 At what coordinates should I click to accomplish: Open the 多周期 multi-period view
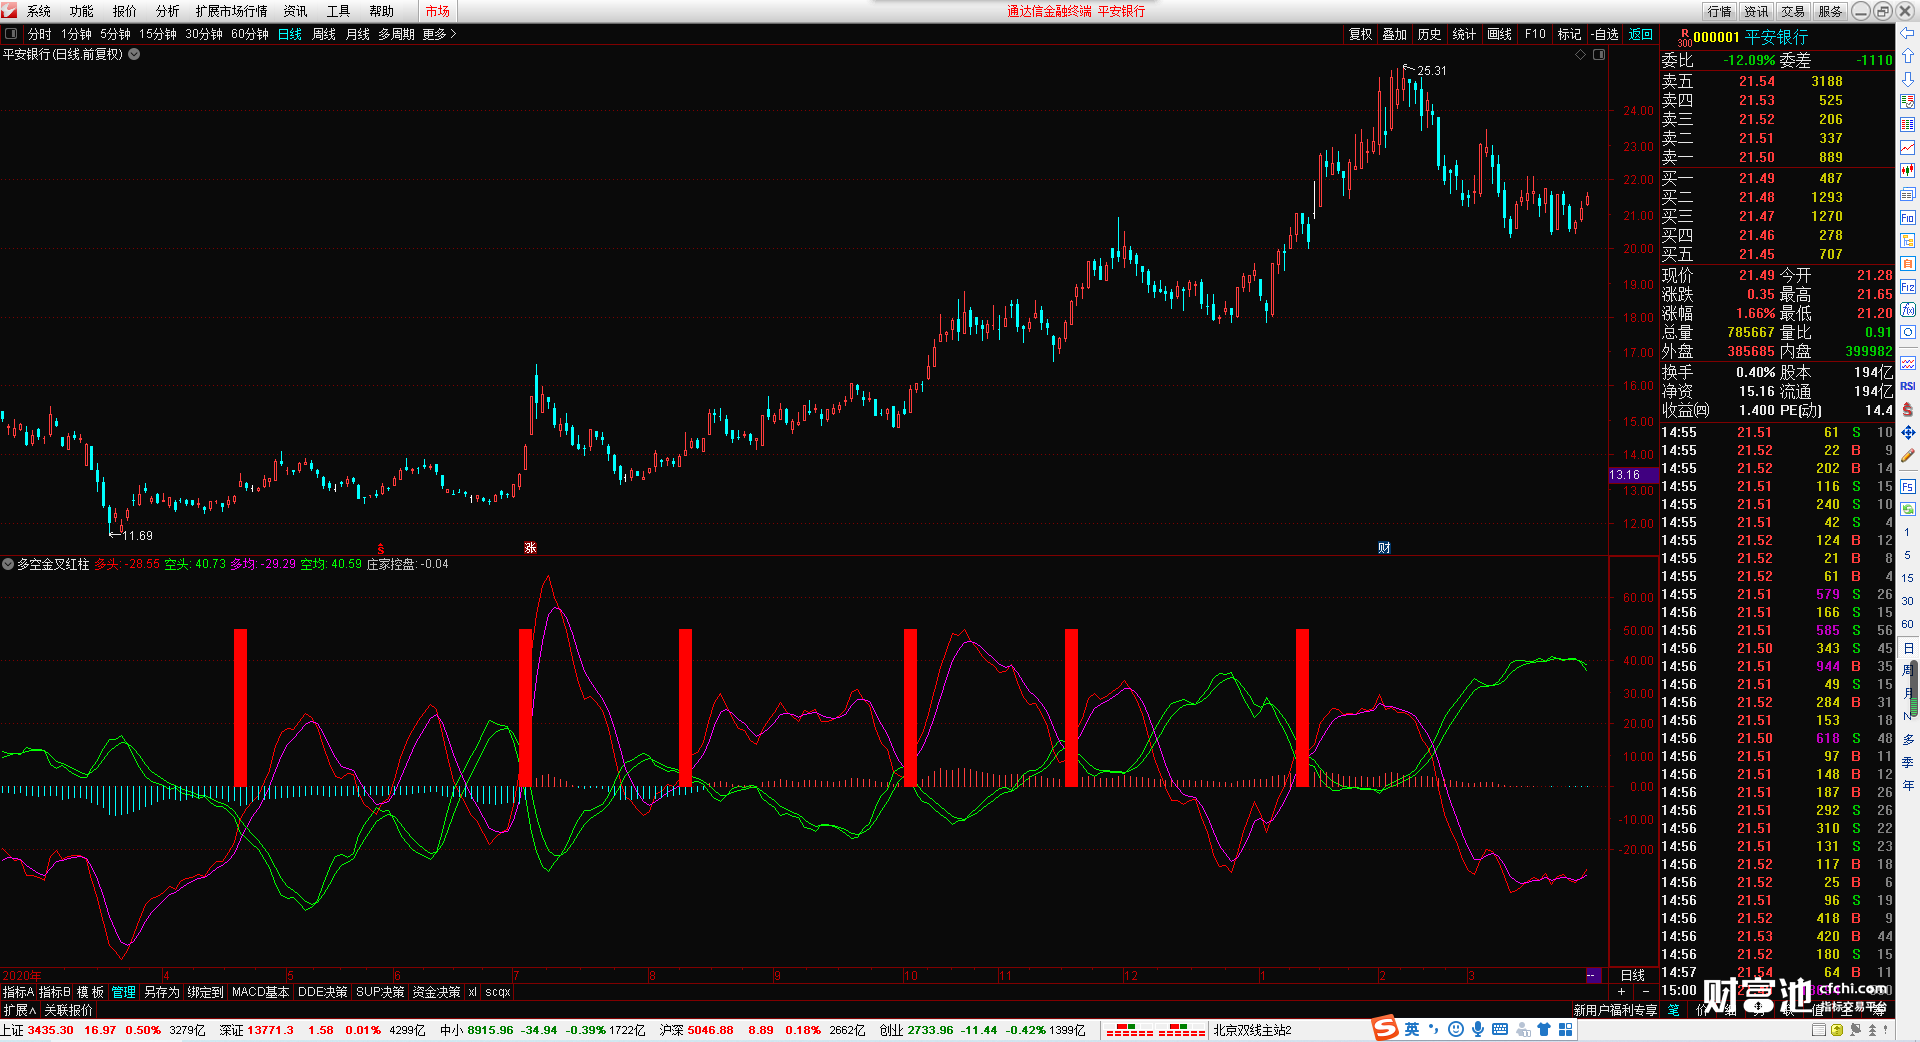point(396,34)
